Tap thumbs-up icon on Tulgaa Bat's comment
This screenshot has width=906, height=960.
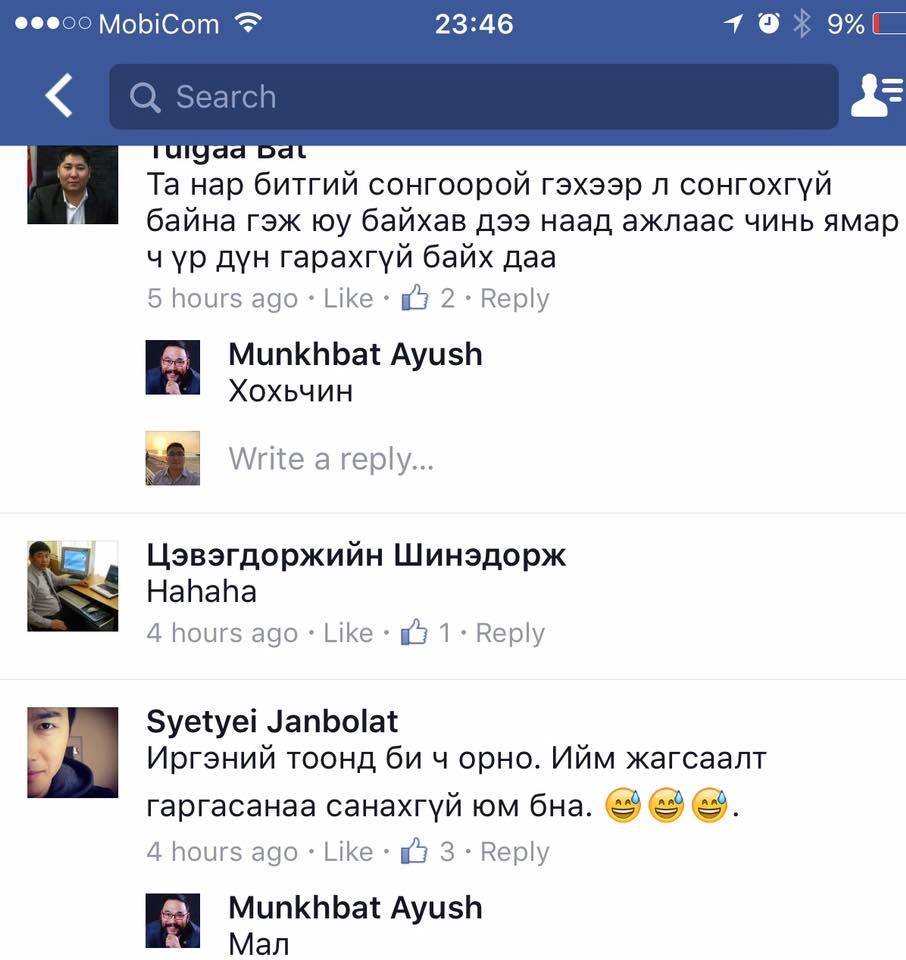(414, 298)
